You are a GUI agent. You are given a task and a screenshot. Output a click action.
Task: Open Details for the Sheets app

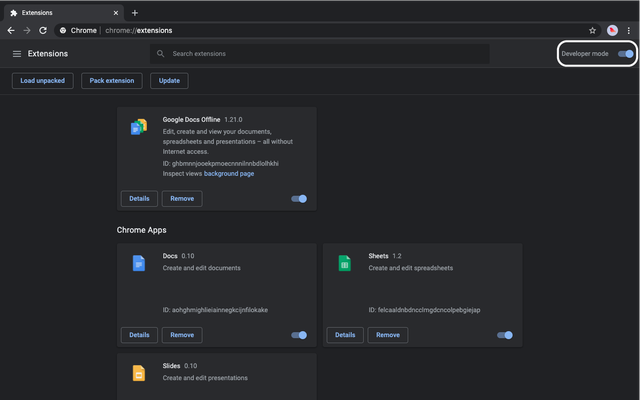point(345,335)
